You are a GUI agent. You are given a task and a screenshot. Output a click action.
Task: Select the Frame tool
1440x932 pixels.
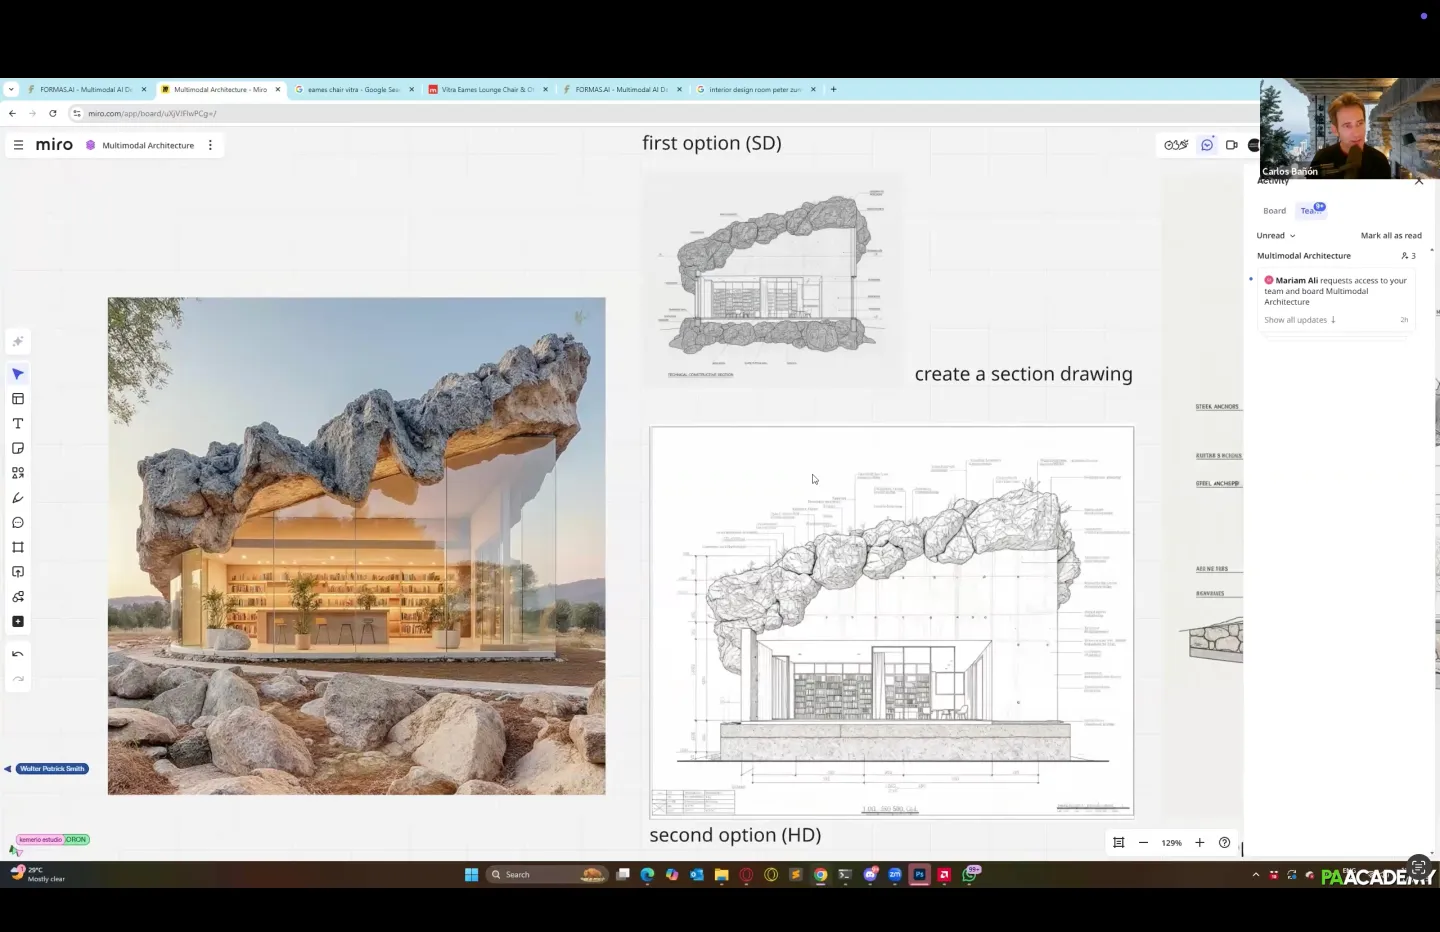point(18,547)
